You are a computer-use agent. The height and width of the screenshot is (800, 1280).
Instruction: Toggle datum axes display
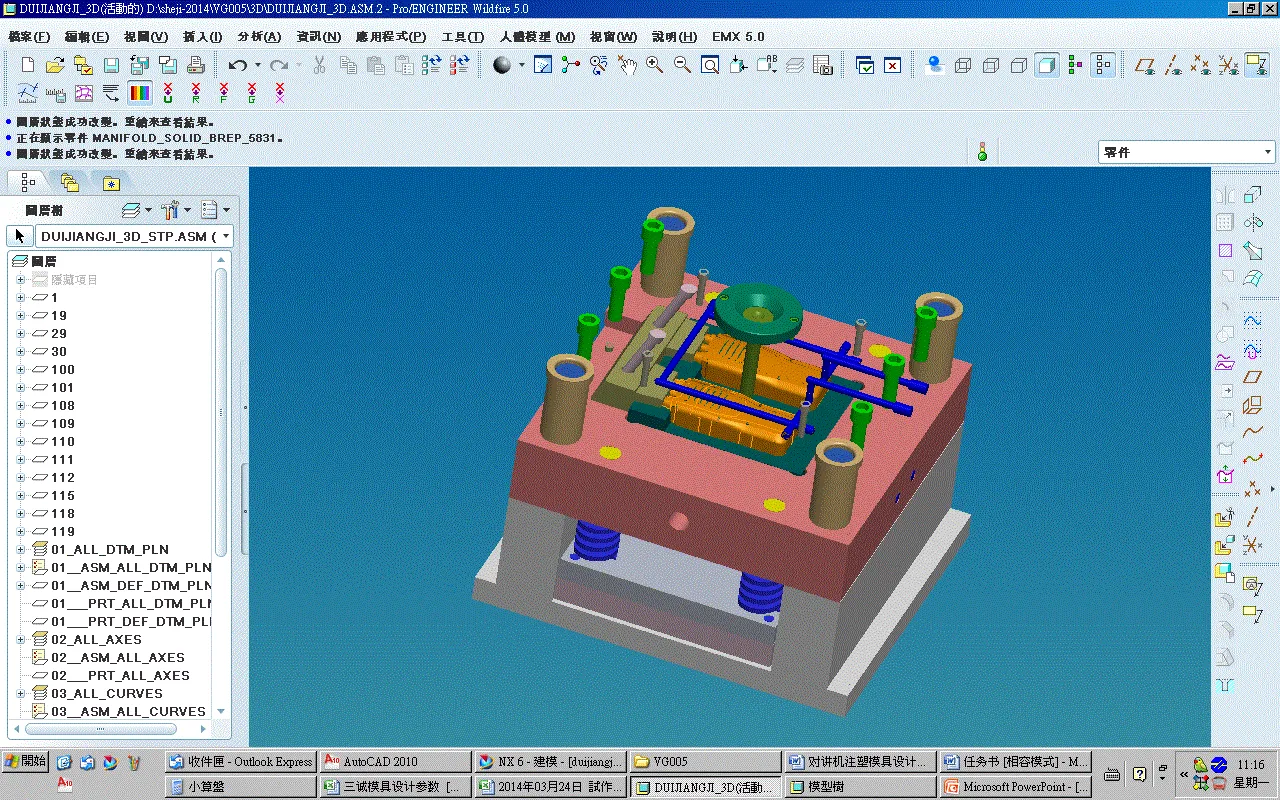pyautogui.click(x=1173, y=65)
